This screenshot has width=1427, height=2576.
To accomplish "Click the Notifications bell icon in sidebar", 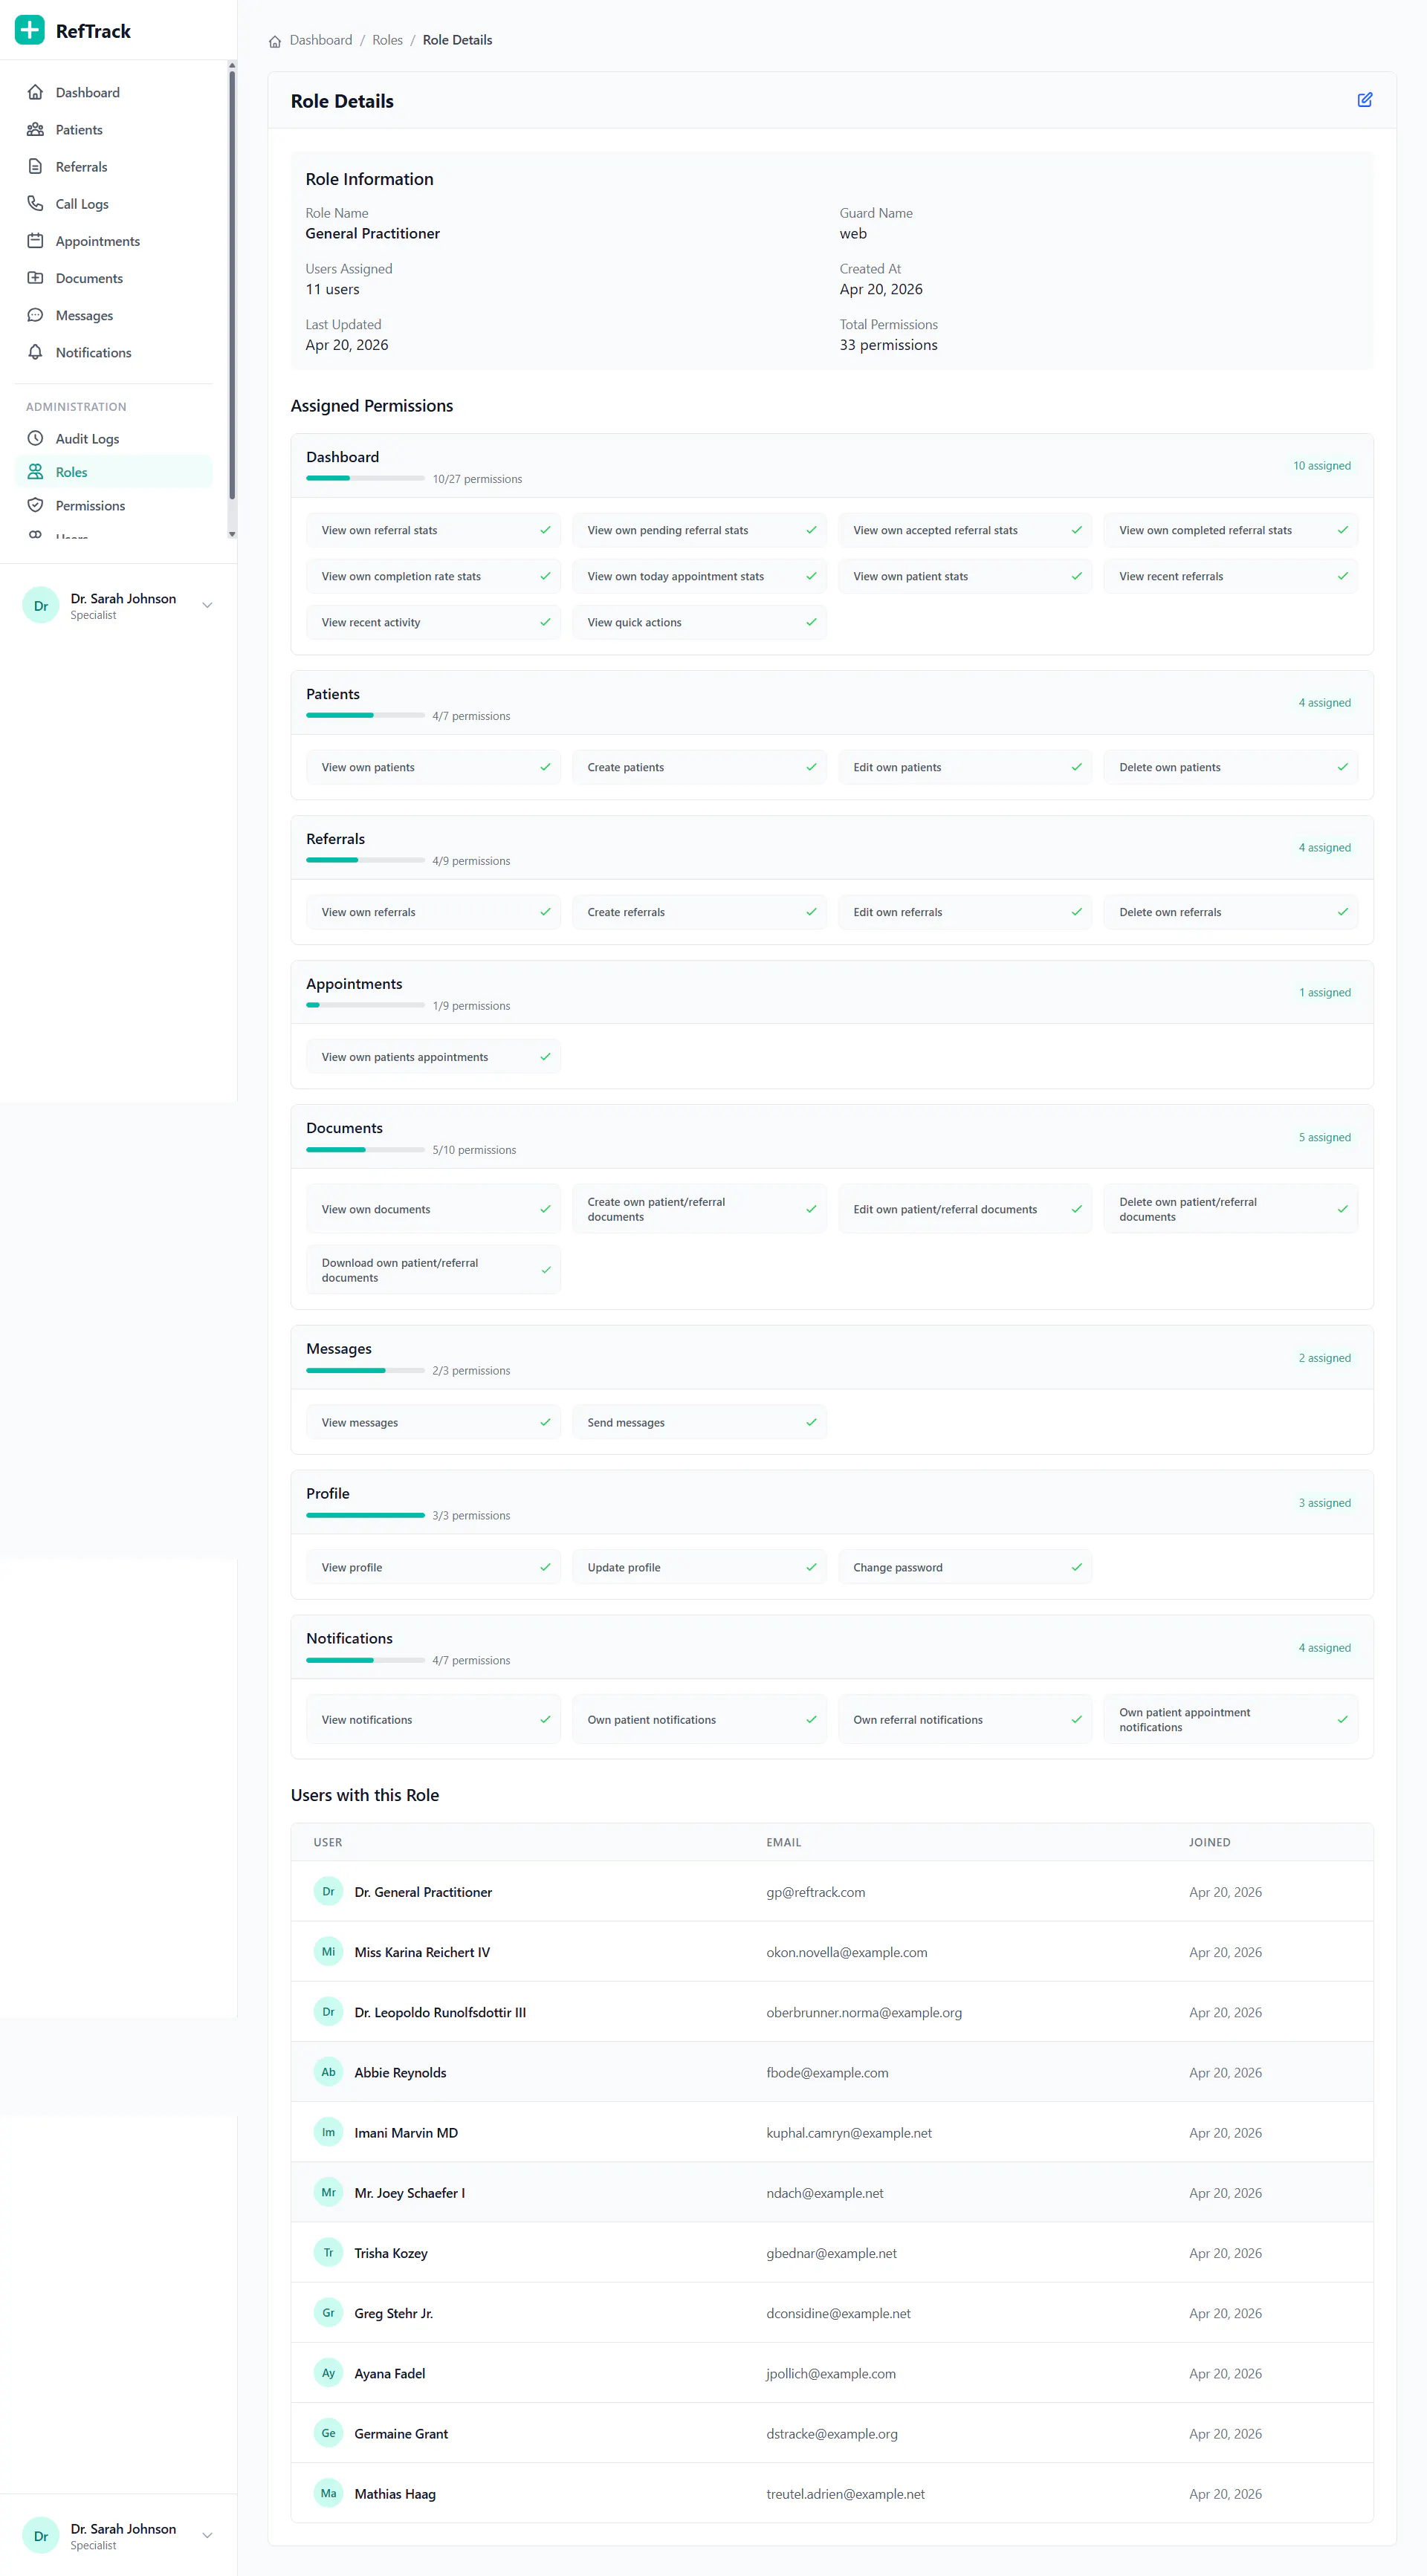I will point(35,351).
